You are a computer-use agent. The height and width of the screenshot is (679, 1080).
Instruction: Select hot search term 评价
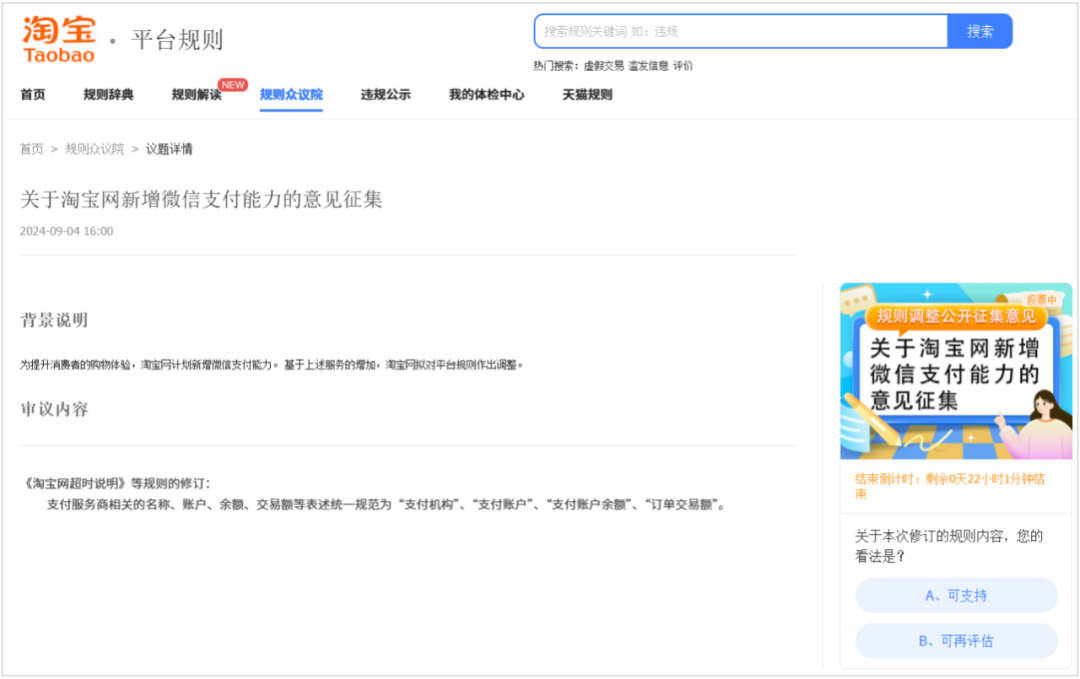(683, 65)
